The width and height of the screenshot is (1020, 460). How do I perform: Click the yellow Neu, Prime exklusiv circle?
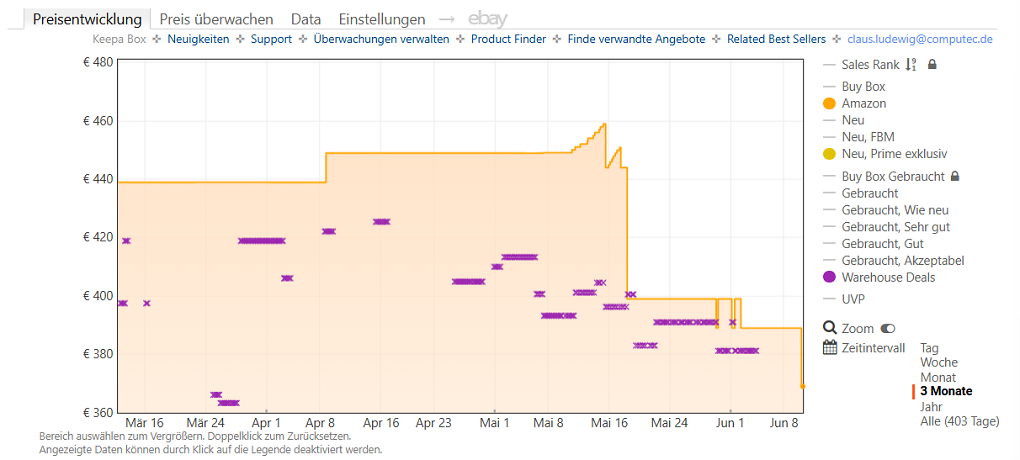click(829, 154)
